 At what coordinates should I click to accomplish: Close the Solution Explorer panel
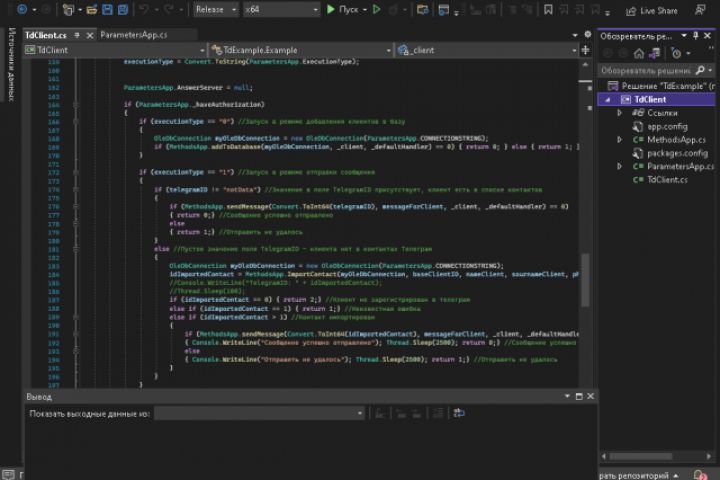(x=708, y=35)
